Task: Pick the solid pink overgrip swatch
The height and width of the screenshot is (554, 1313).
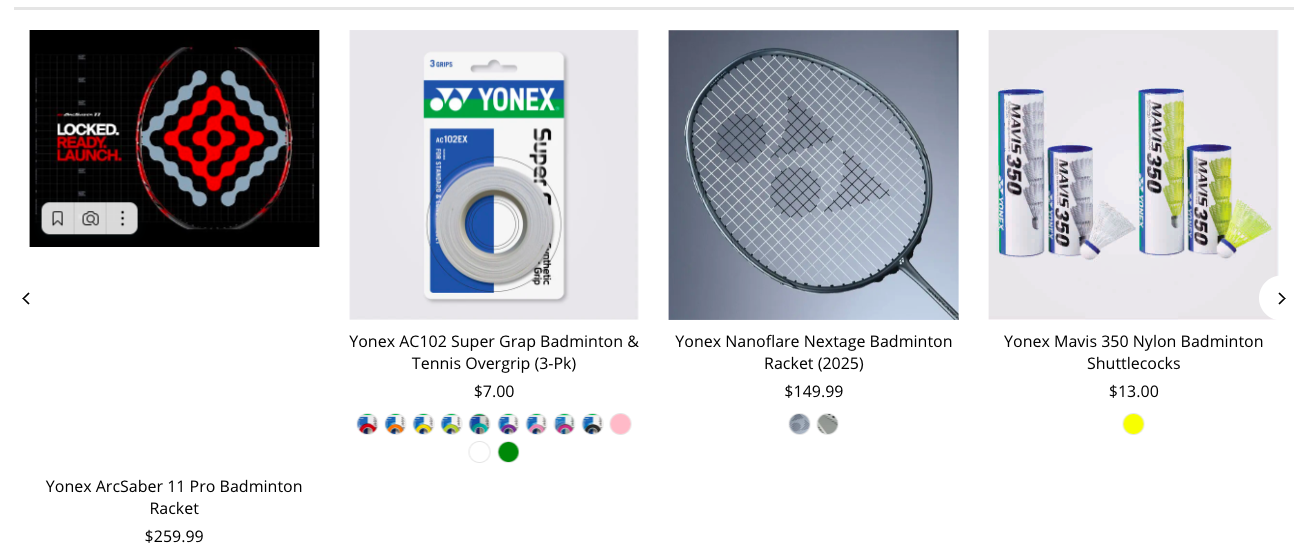Action: (x=620, y=424)
